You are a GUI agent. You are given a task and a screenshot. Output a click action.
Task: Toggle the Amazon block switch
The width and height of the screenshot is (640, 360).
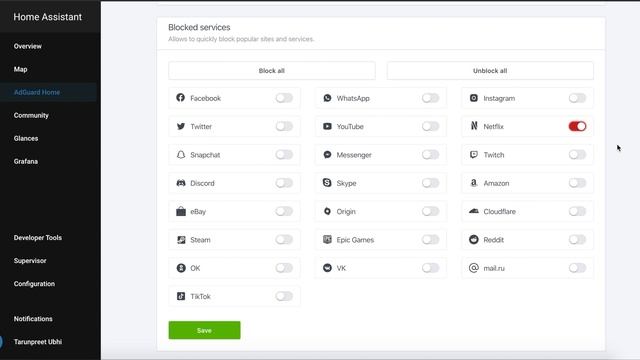(x=577, y=183)
